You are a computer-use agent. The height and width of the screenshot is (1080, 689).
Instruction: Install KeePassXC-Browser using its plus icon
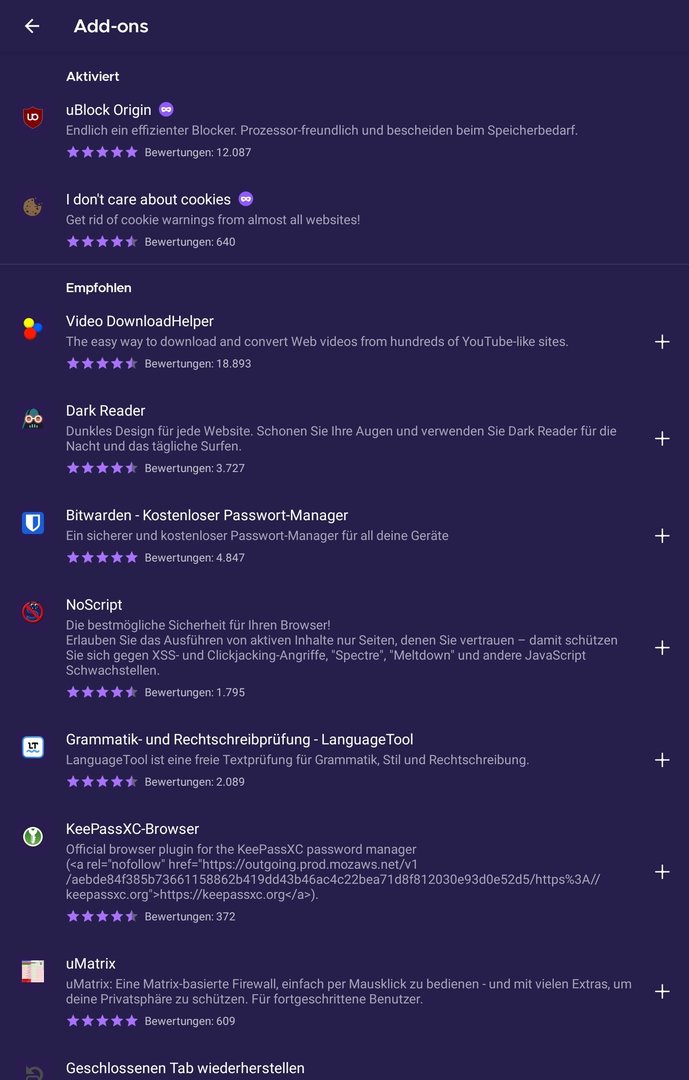click(x=662, y=872)
